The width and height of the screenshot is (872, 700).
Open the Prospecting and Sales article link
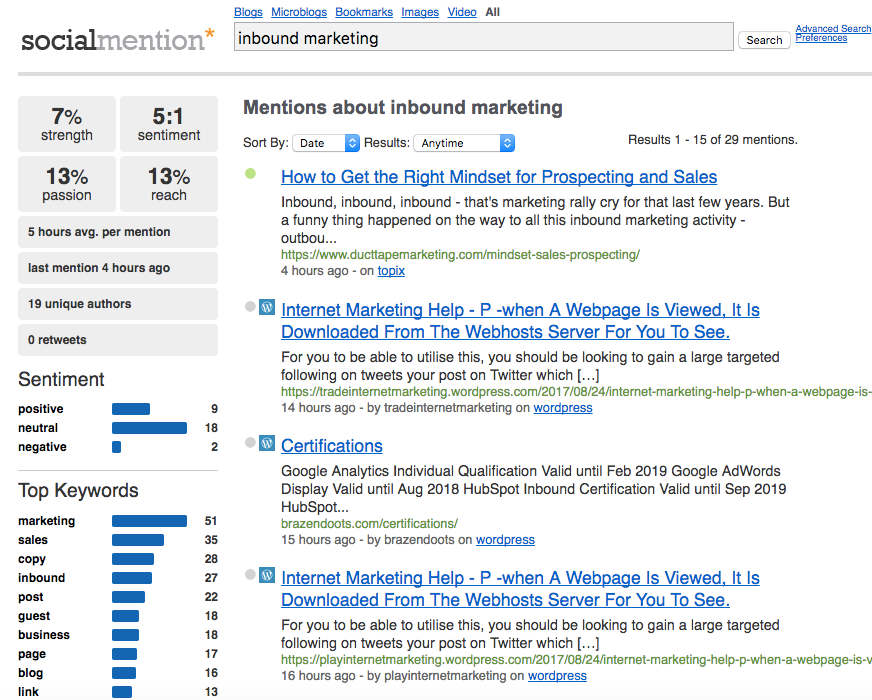[498, 177]
